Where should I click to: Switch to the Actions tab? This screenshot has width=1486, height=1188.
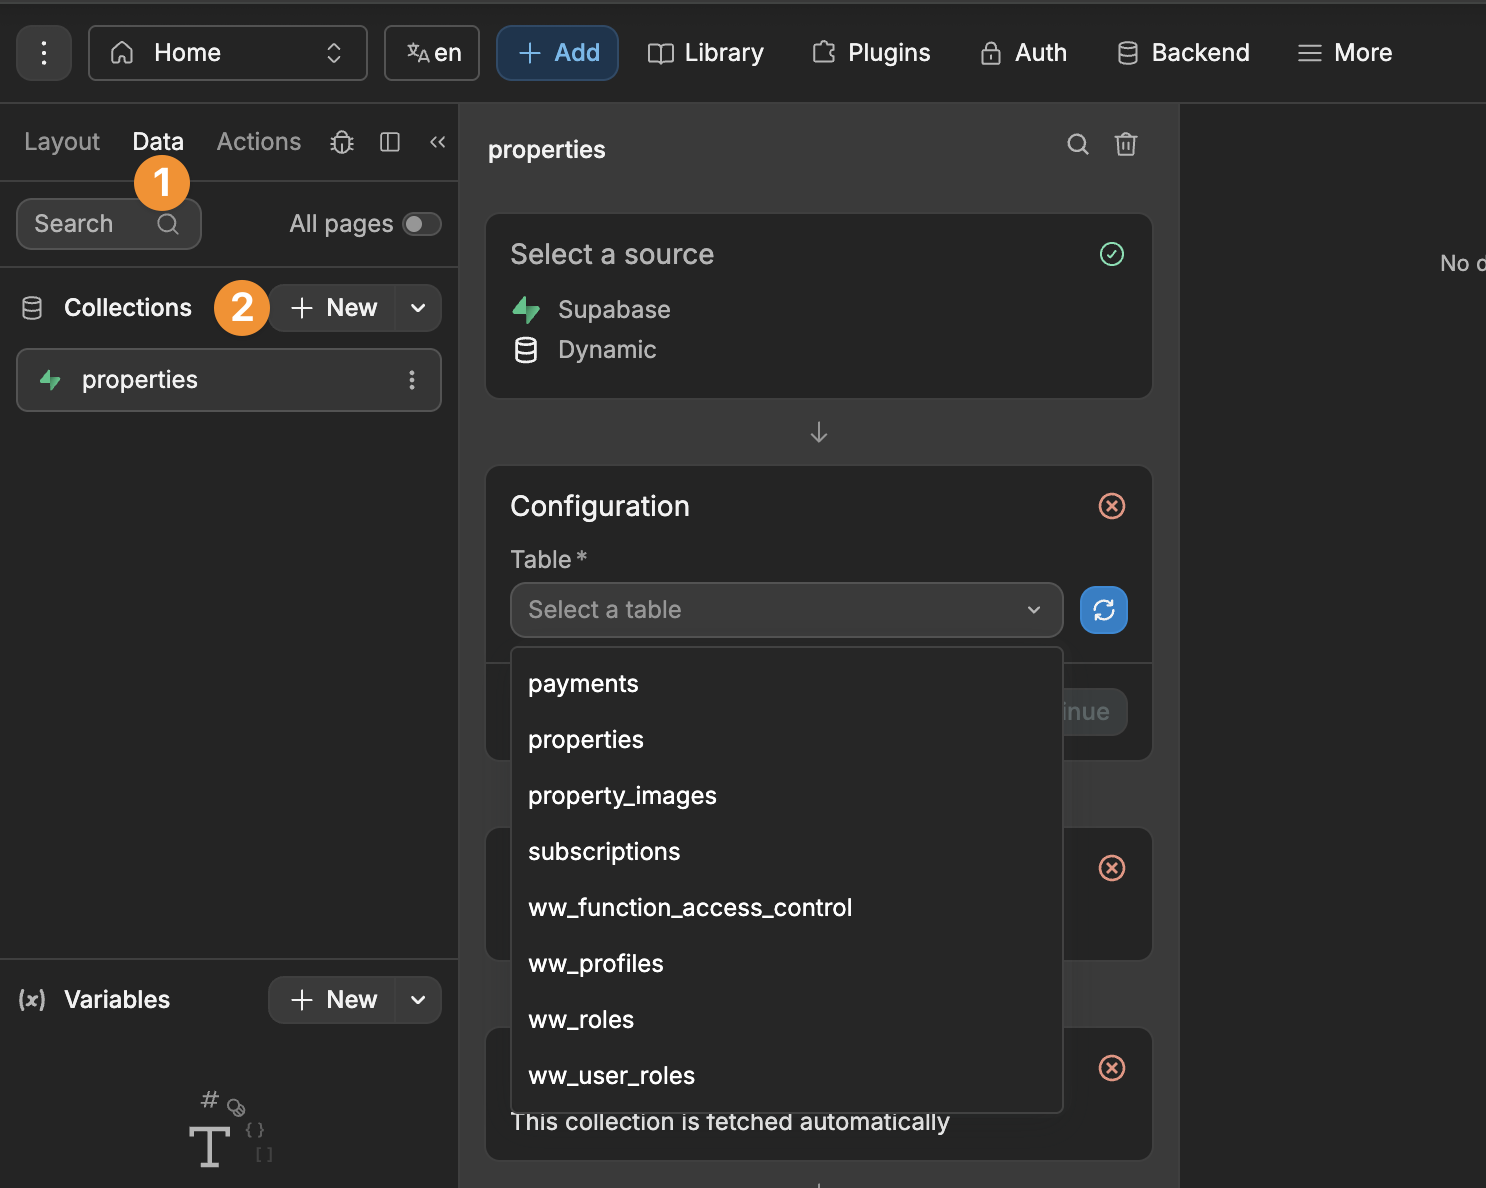[x=258, y=142]
